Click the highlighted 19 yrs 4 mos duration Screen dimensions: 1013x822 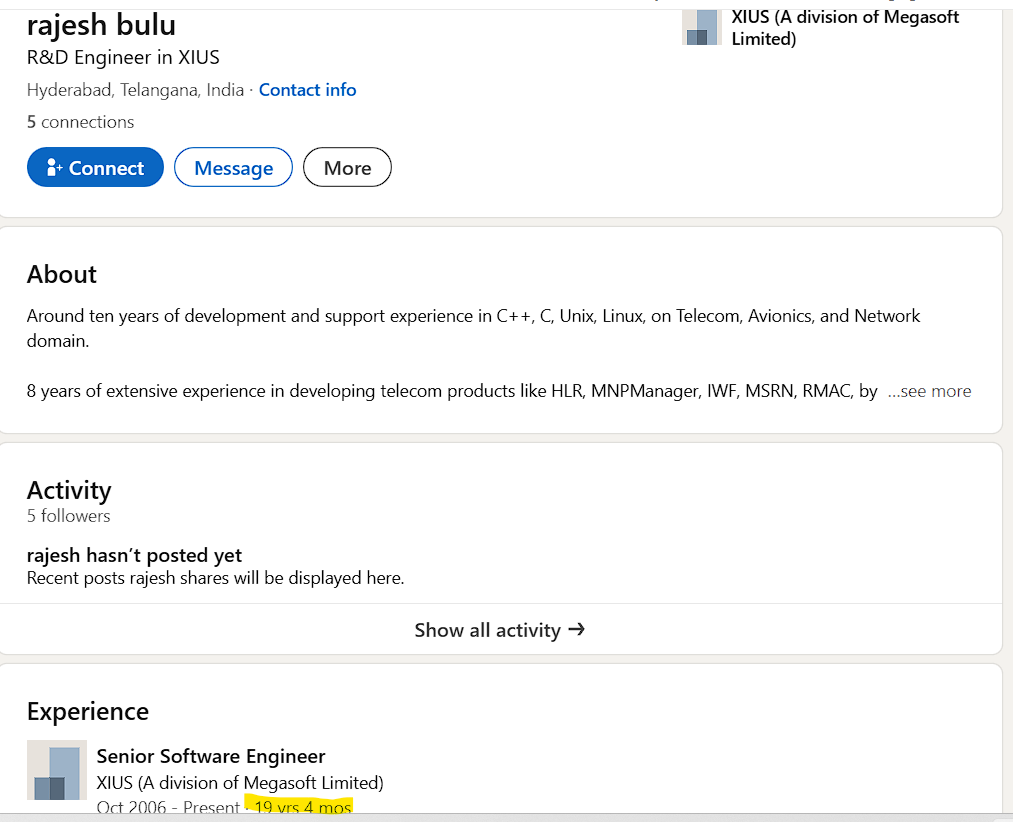(x=303, y=806)
